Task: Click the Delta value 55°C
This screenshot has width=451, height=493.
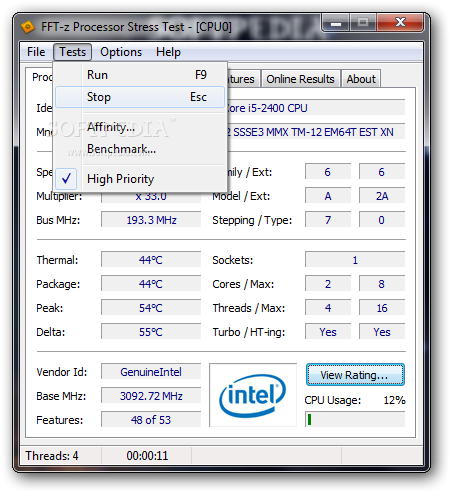Action: (x=151, y=332)
